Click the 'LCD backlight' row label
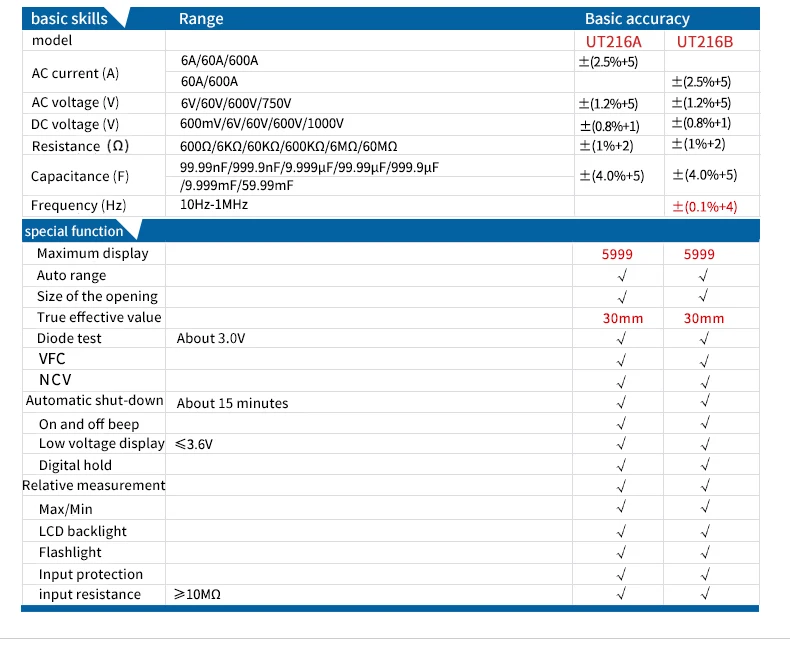This screenshot has width=790, height=648. [83, 532]
